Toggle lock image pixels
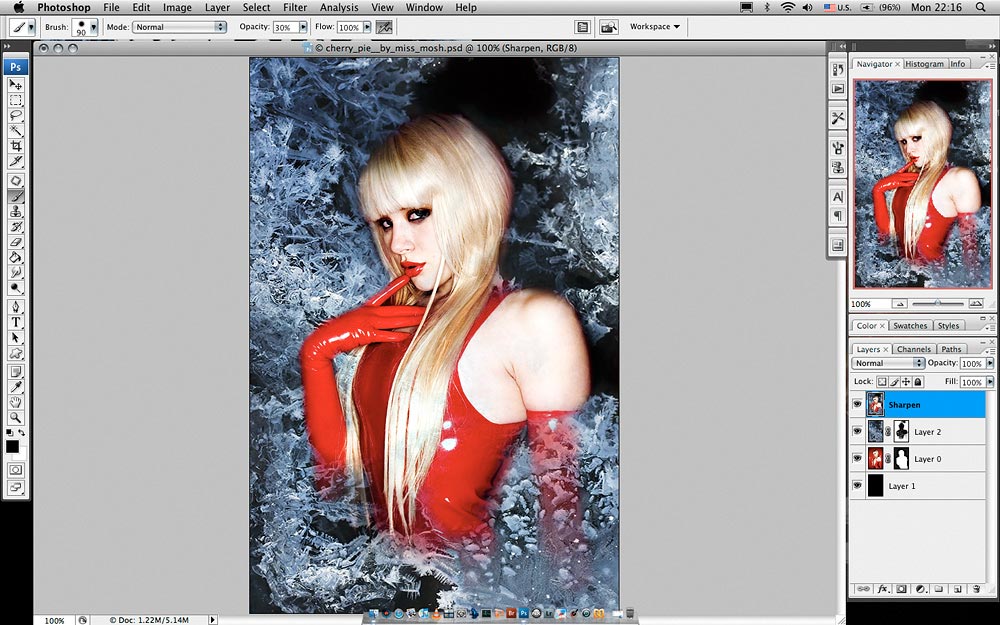Screen dimensions: 1000x625 point(894,381)
